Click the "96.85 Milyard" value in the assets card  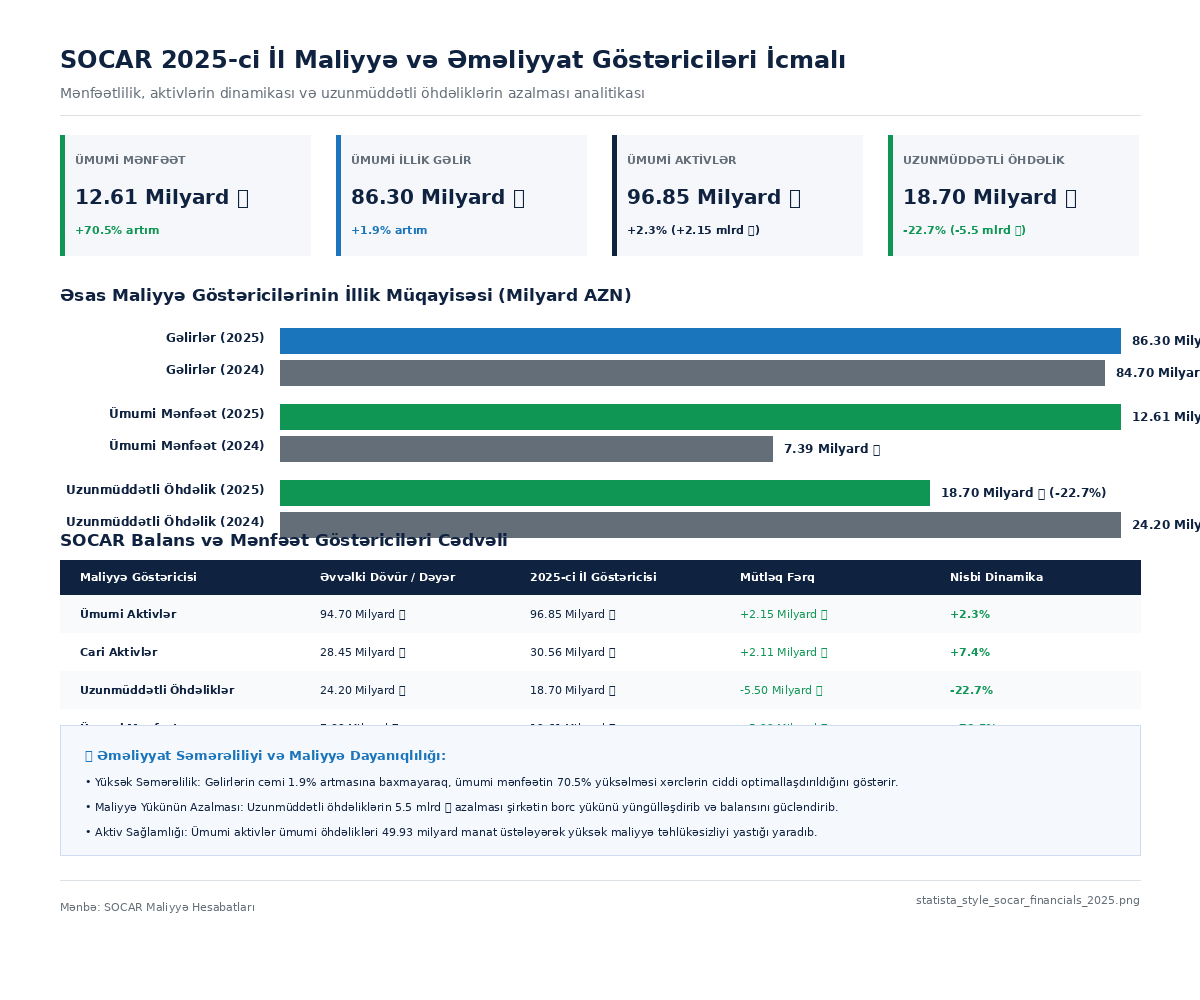714,198
